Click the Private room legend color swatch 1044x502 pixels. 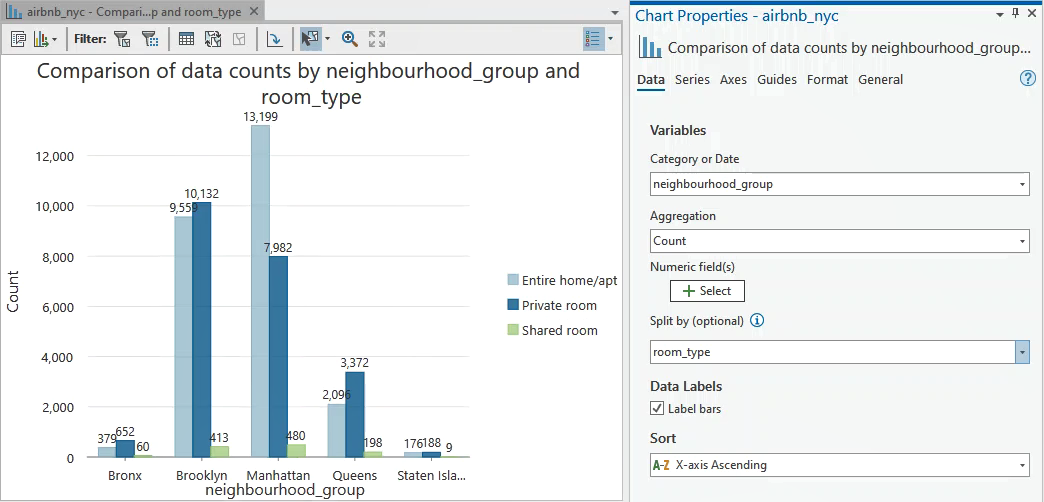click(x=513, y=306)
